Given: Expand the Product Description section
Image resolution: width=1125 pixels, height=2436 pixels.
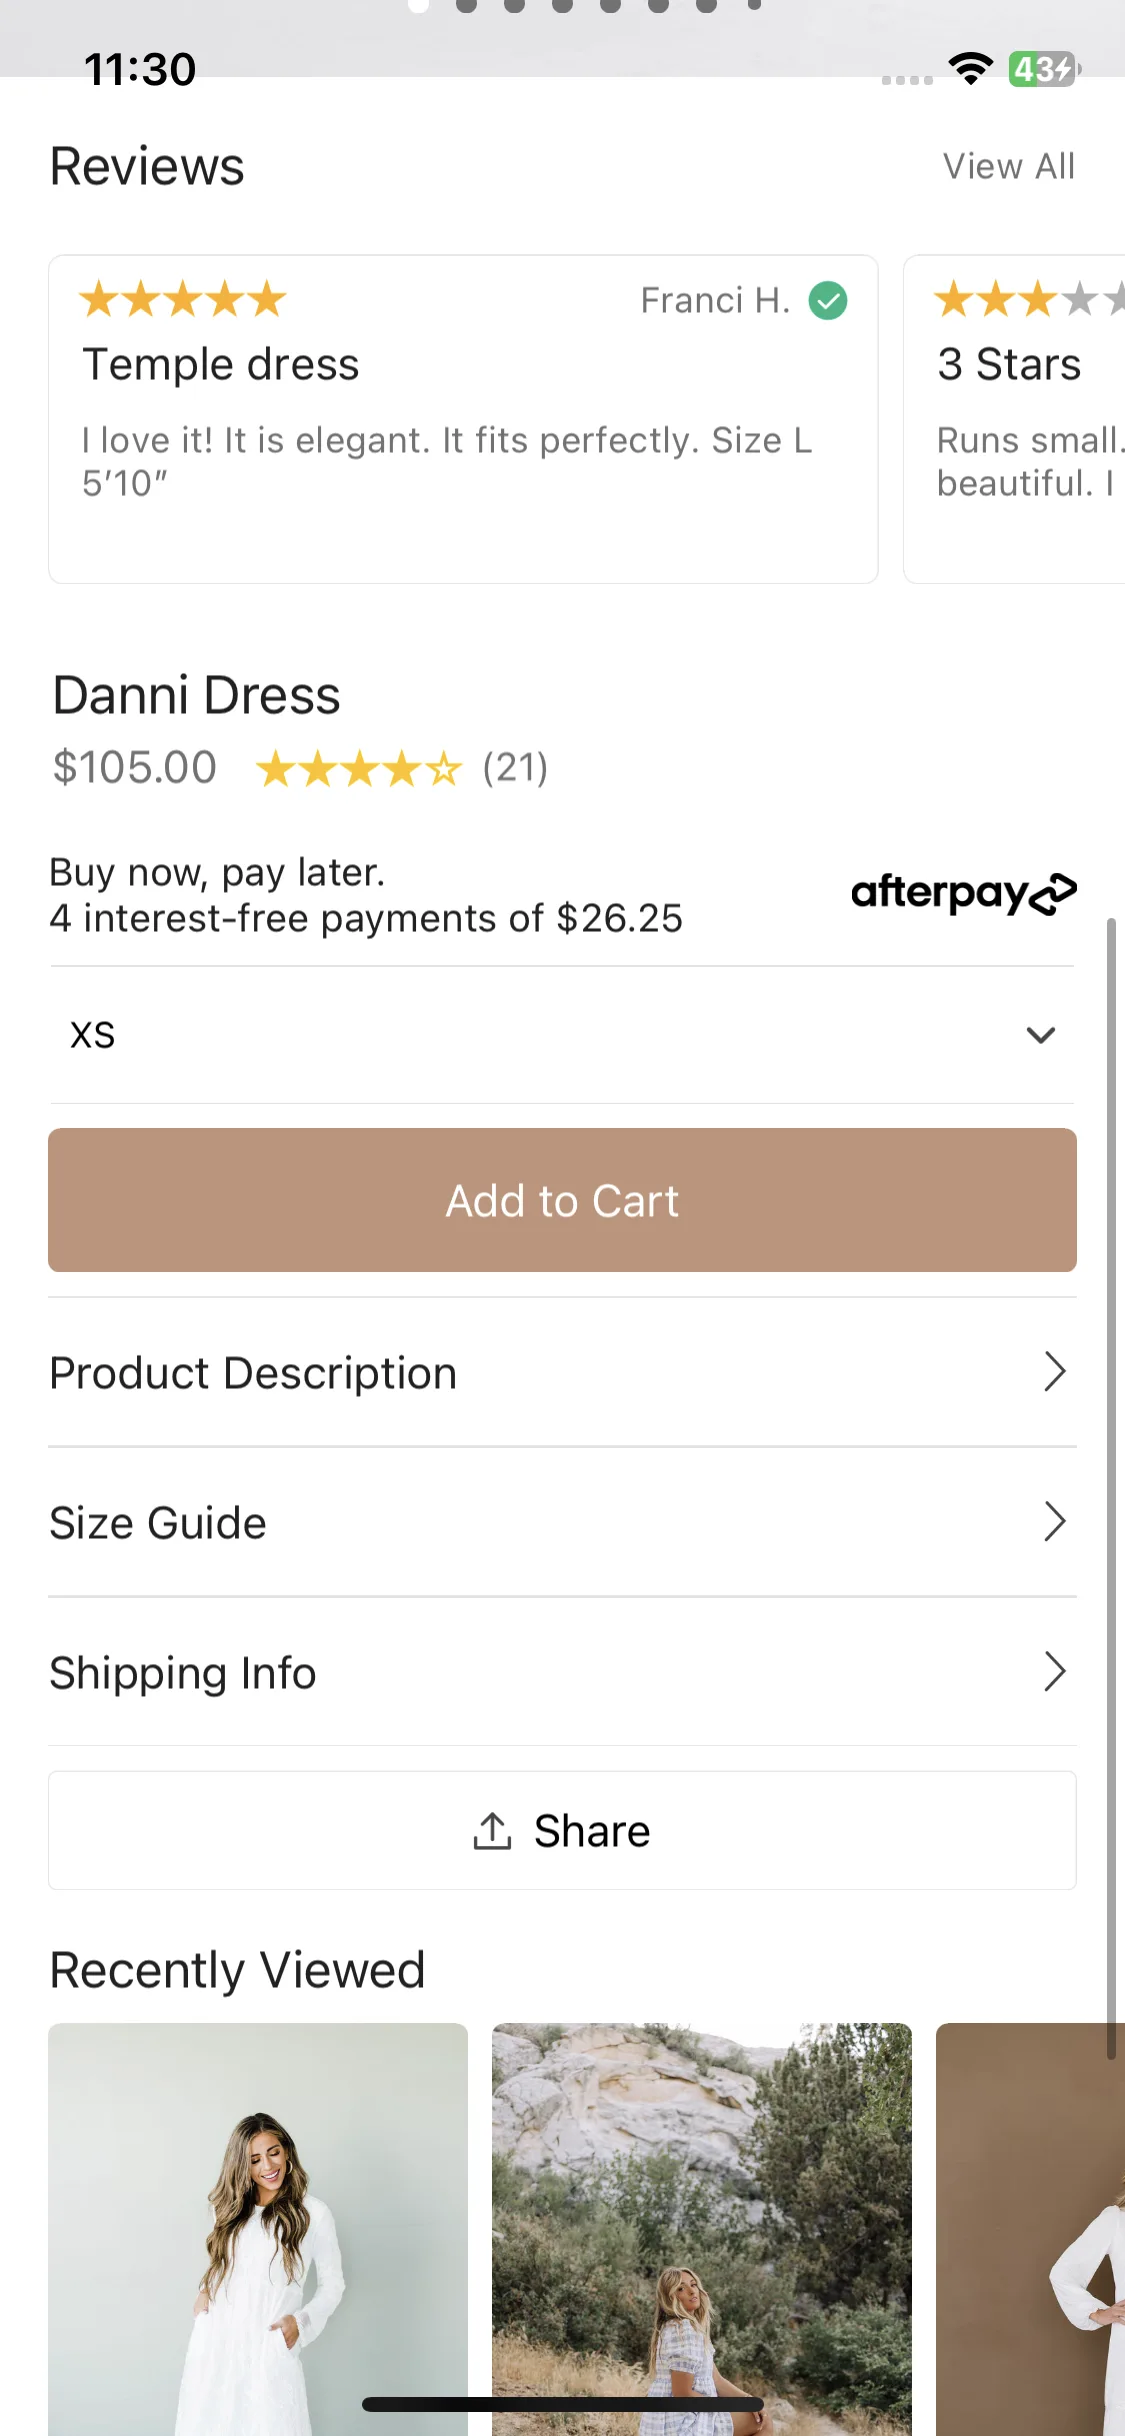Looking at the screenshot, I should [562, 1373].
